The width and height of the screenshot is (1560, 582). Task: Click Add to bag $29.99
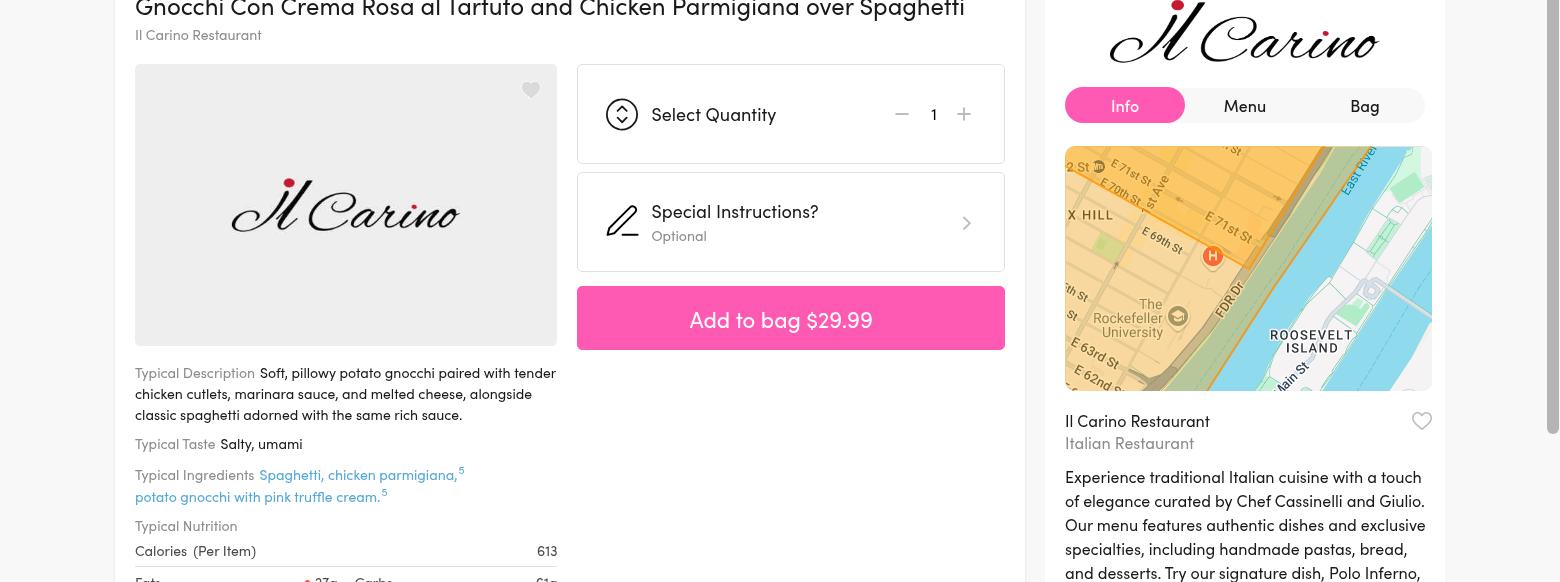pyautogui.click(x=790, y=319)
